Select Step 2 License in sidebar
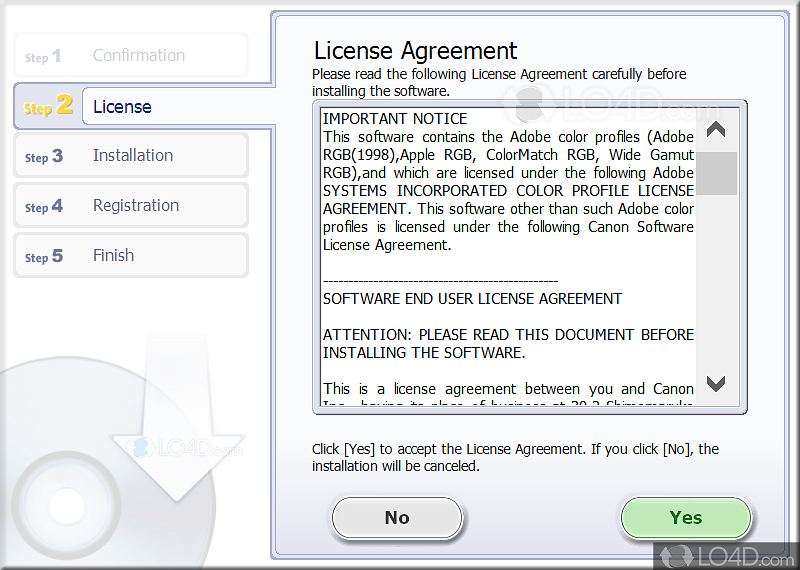The height and width of the screenshot is (570, 800). [143, 106]
